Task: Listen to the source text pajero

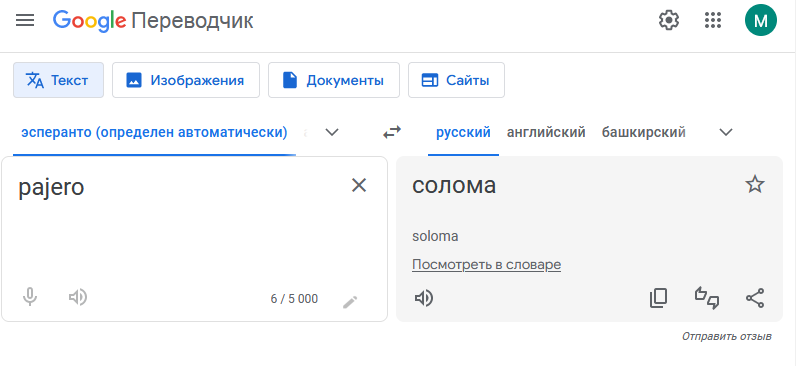Action: [x=78, y=297]
